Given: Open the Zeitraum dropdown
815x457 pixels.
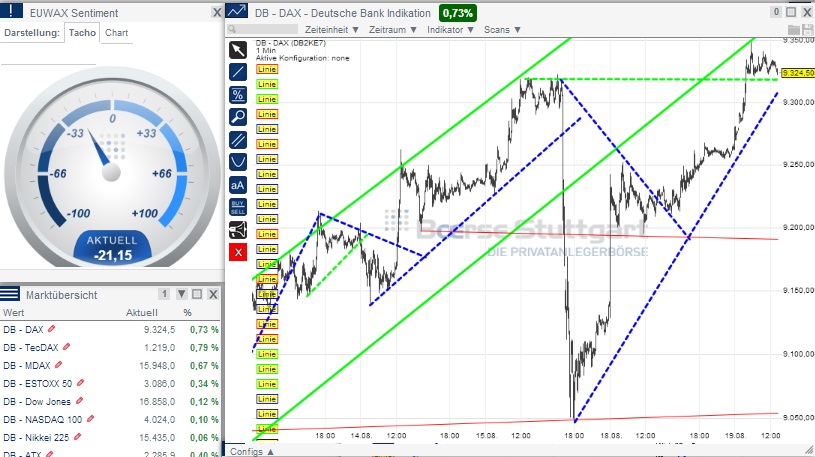Looking at the screenshot, I should point(393,30).
